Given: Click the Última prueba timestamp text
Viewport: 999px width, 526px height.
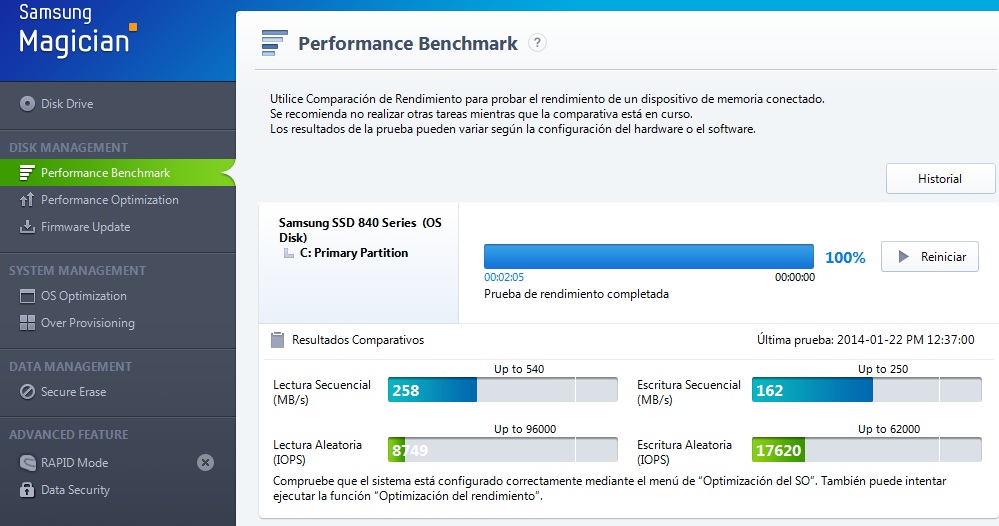Looking at the screenshot, I should (866, 340).
